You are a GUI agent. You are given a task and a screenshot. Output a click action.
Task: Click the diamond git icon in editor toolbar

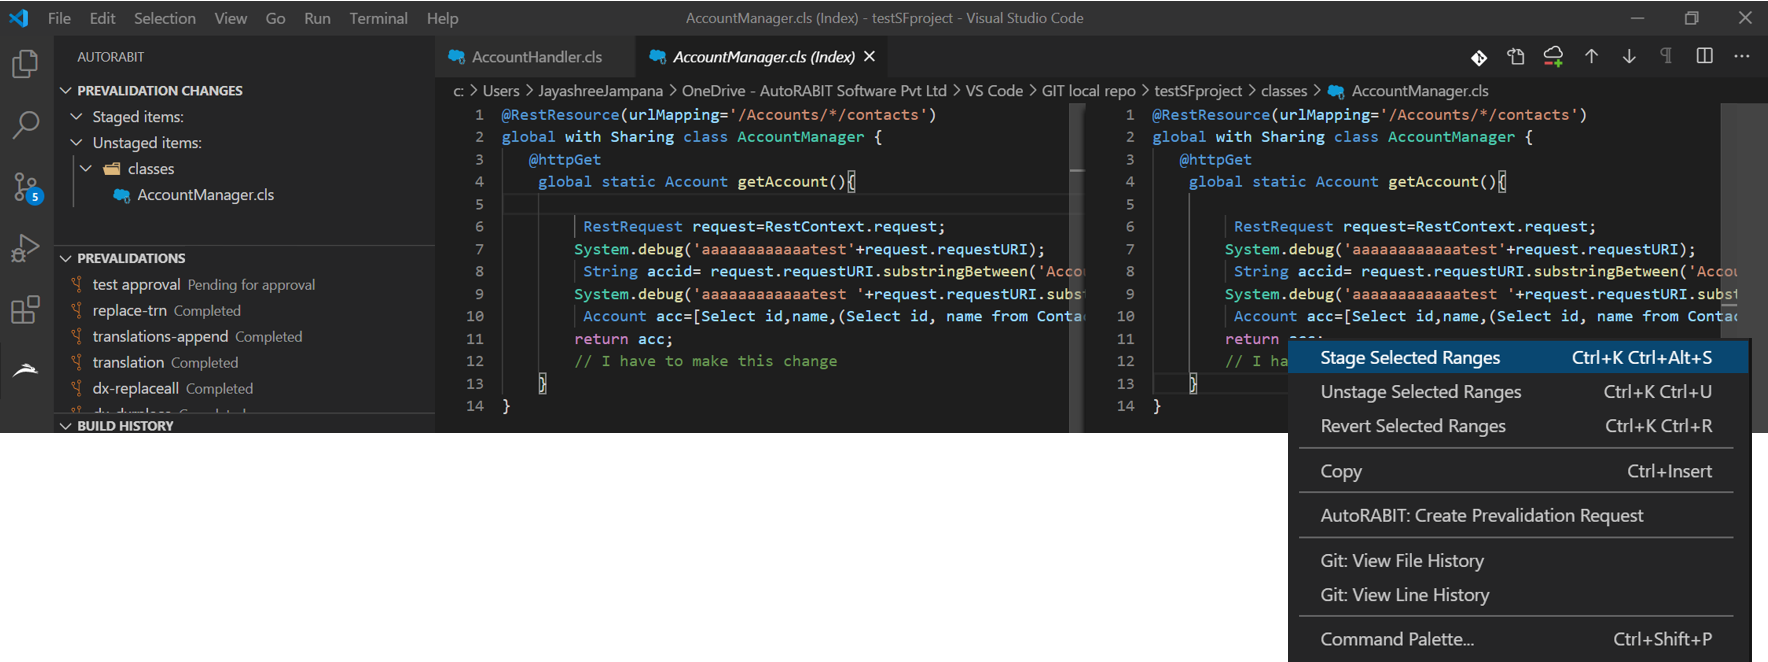(1479, 57)
